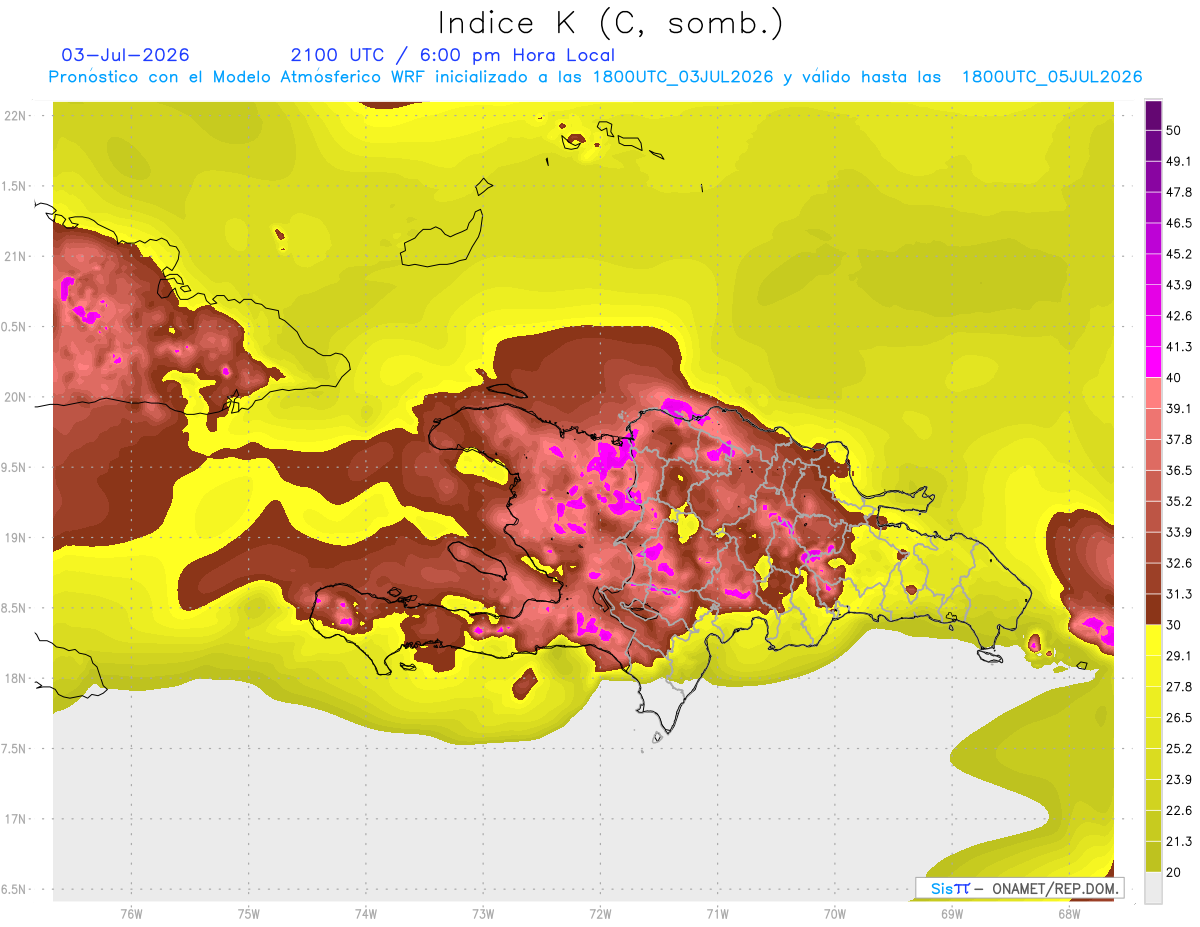The width and height of the screenshot is (1200, 927).
Task: Click the colorbar value '20'
Action: click(1174, 872)
